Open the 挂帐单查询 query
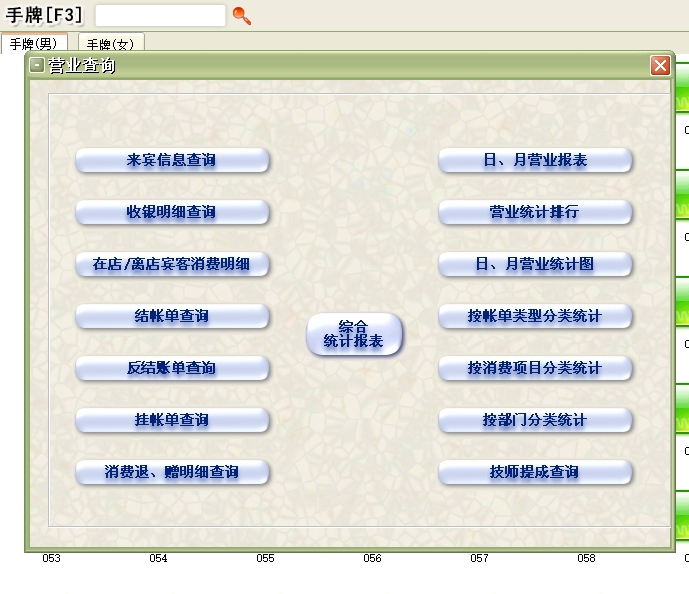The height and width of the screenshot is (594, 689). (172, 420)
